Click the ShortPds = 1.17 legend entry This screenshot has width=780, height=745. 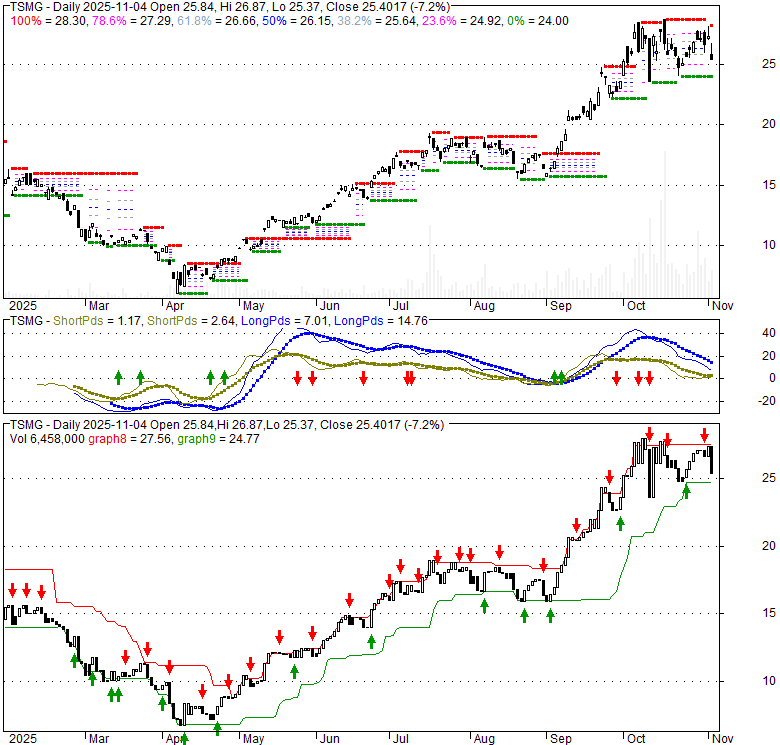(x=97, y=321)
